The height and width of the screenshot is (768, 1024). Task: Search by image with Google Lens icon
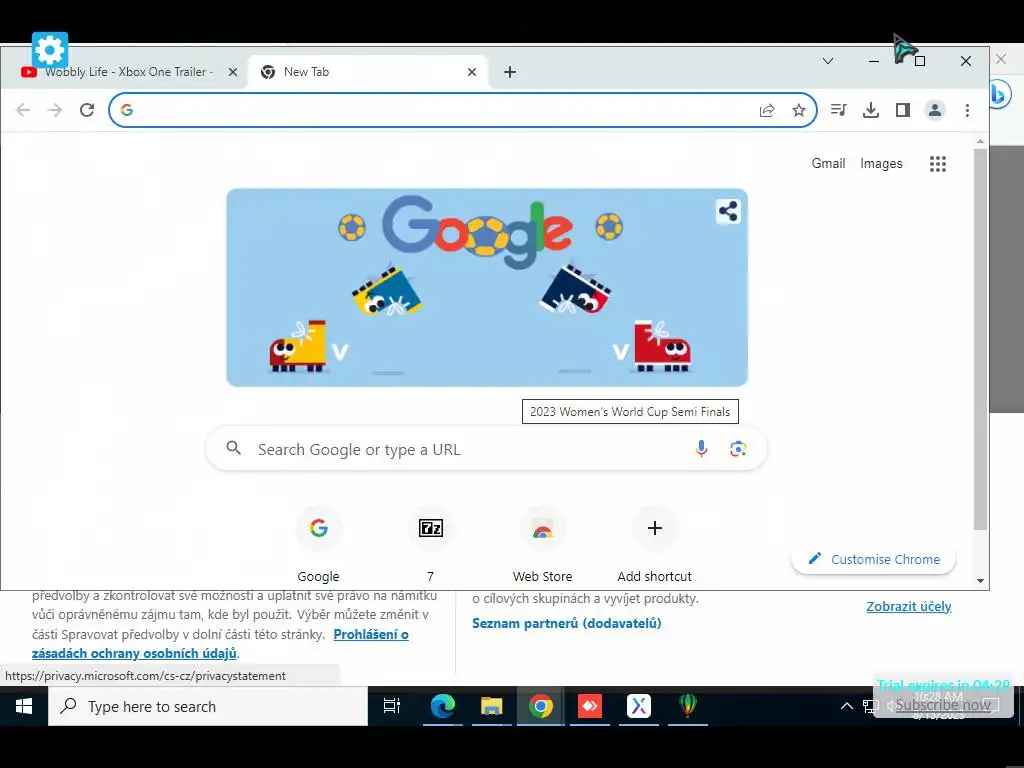[x=738, y=449]
